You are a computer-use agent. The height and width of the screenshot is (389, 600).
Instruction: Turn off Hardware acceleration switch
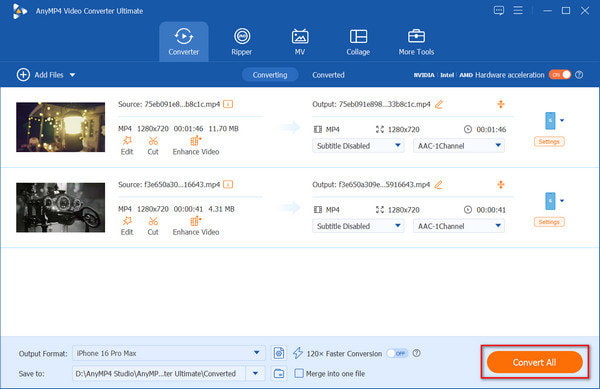pyautogui.click(x=560, y=75)
